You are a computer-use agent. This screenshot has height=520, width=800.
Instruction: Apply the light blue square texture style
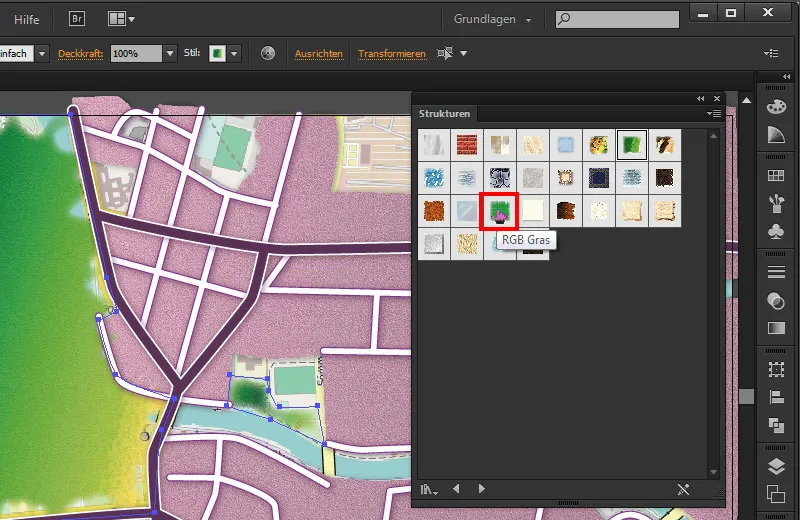point(566,145)
